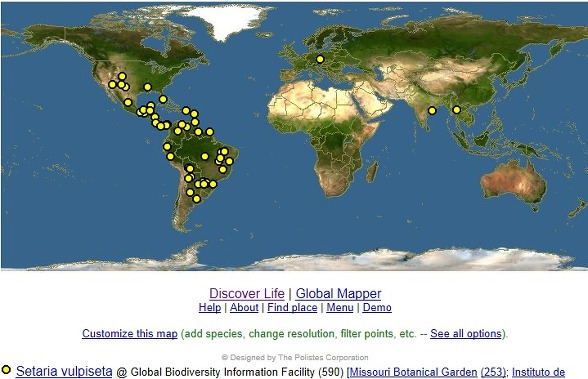Open the Help link

210,307
